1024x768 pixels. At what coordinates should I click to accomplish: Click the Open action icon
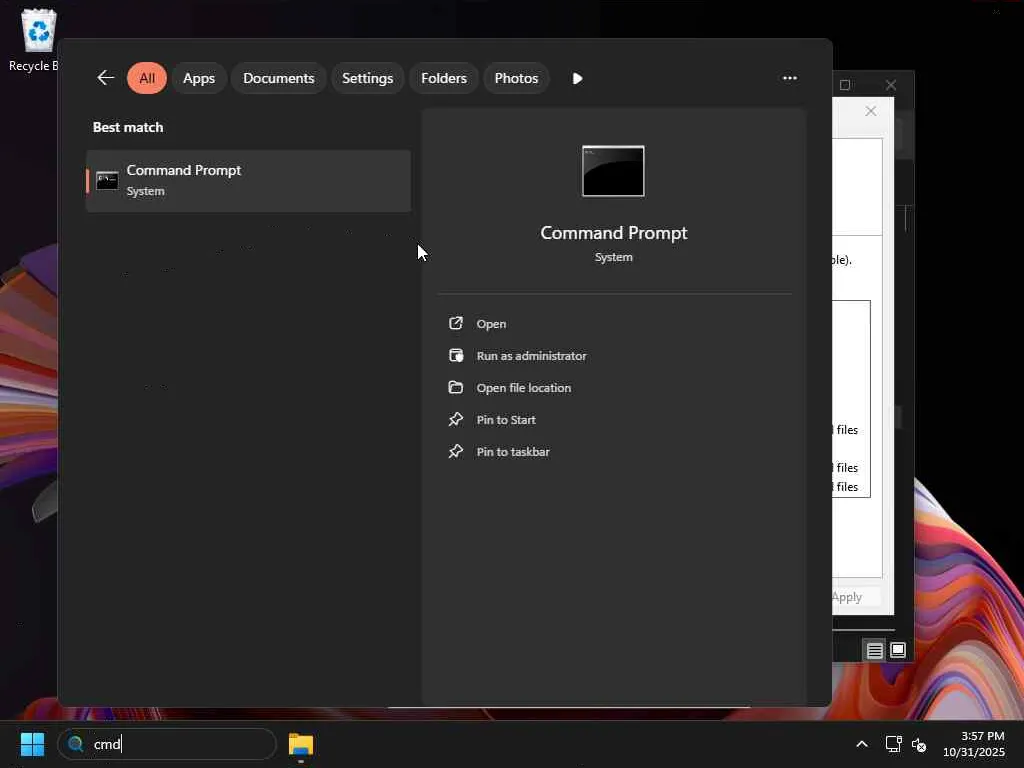point(456,323)
